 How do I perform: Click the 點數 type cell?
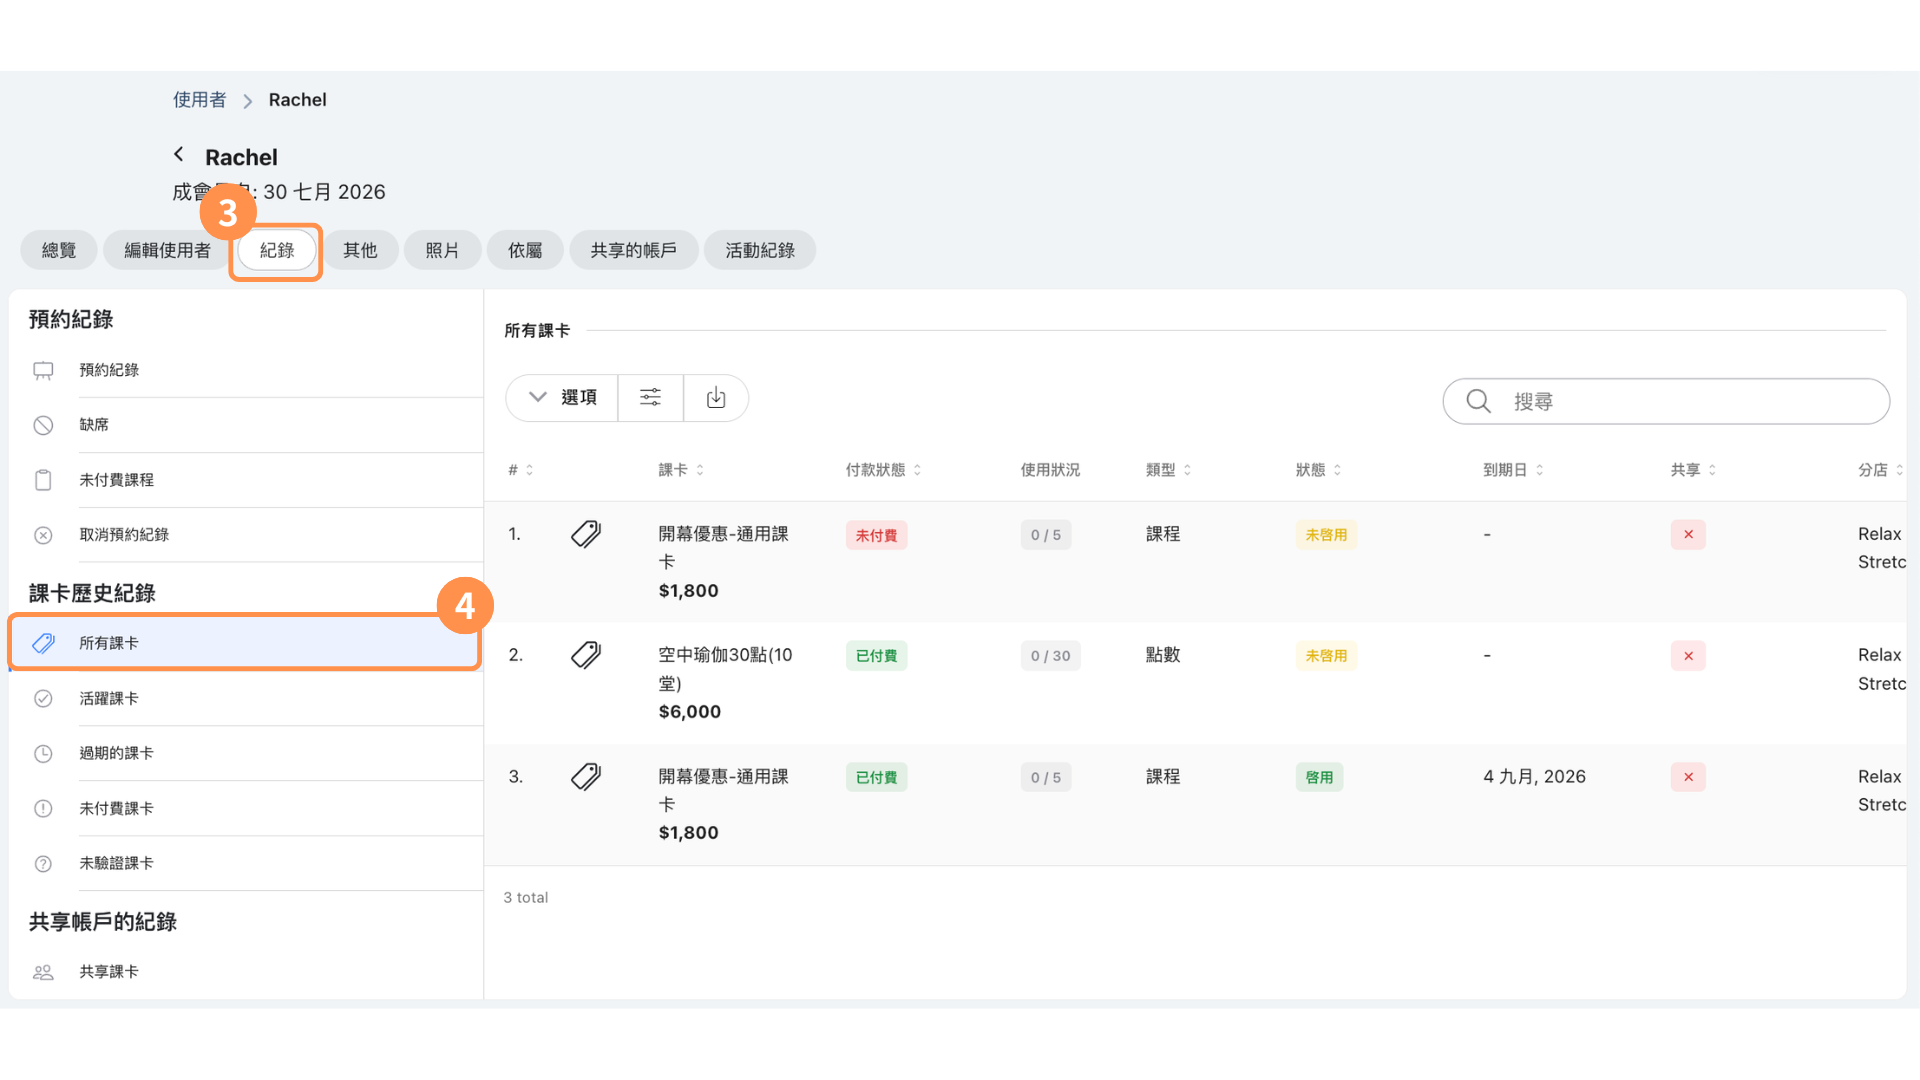pos(1163,655)
